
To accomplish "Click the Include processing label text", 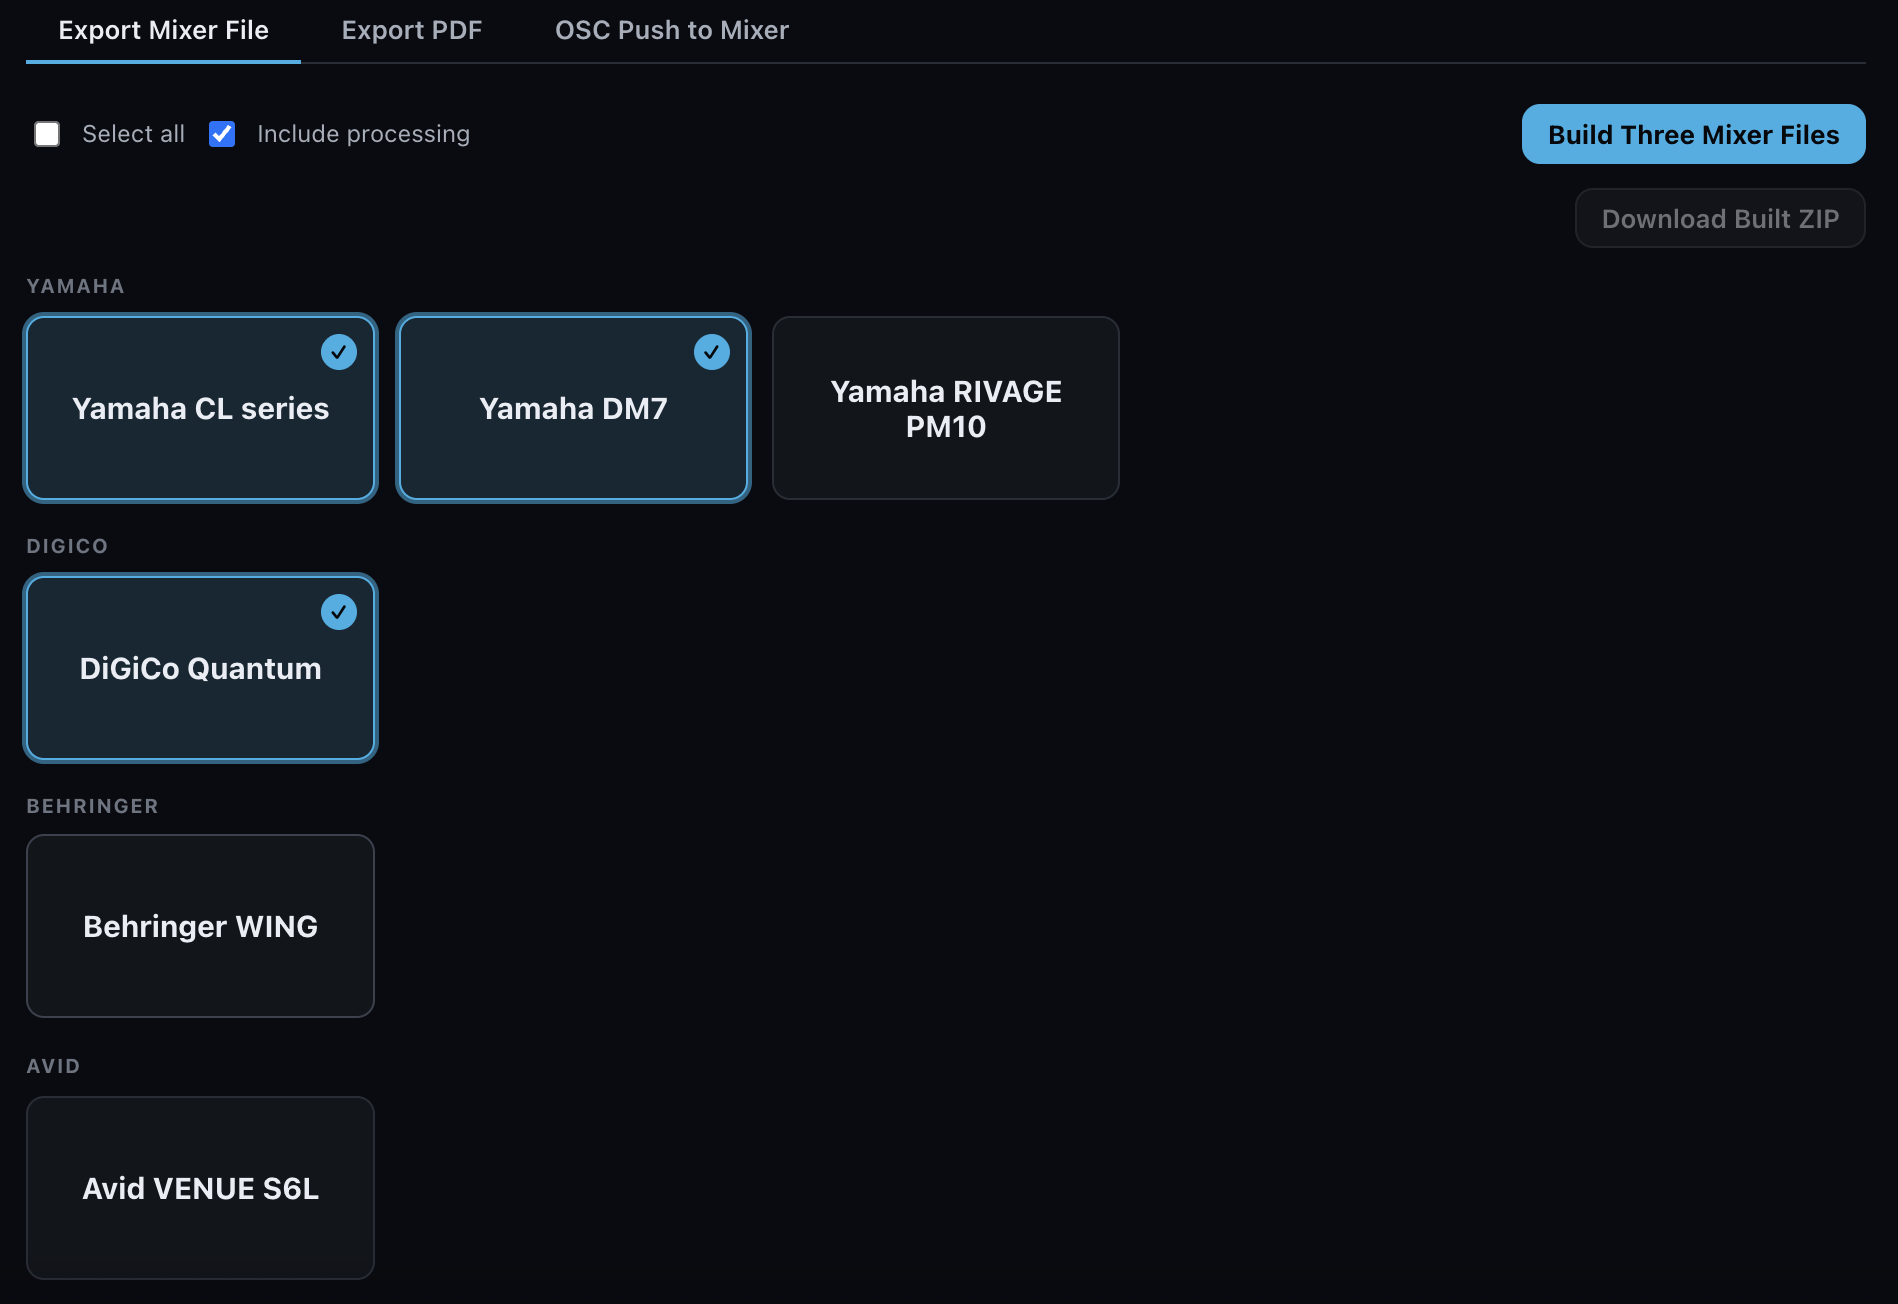I will click(363, 134).
